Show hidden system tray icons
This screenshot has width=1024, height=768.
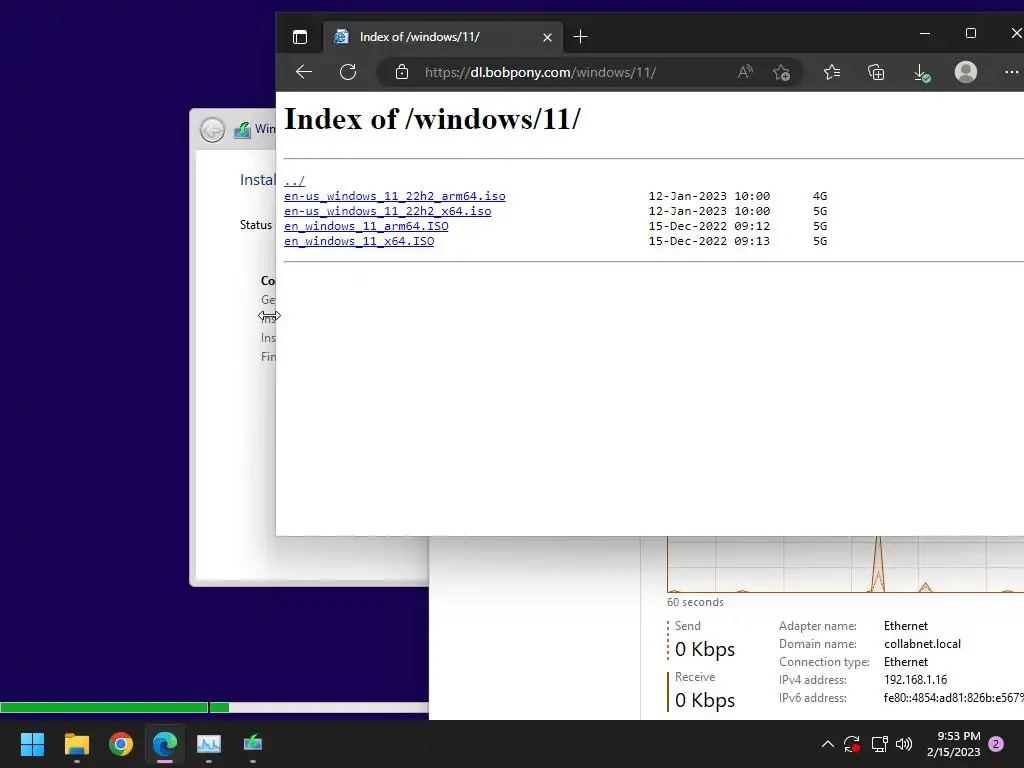click(x=827, y=744)
